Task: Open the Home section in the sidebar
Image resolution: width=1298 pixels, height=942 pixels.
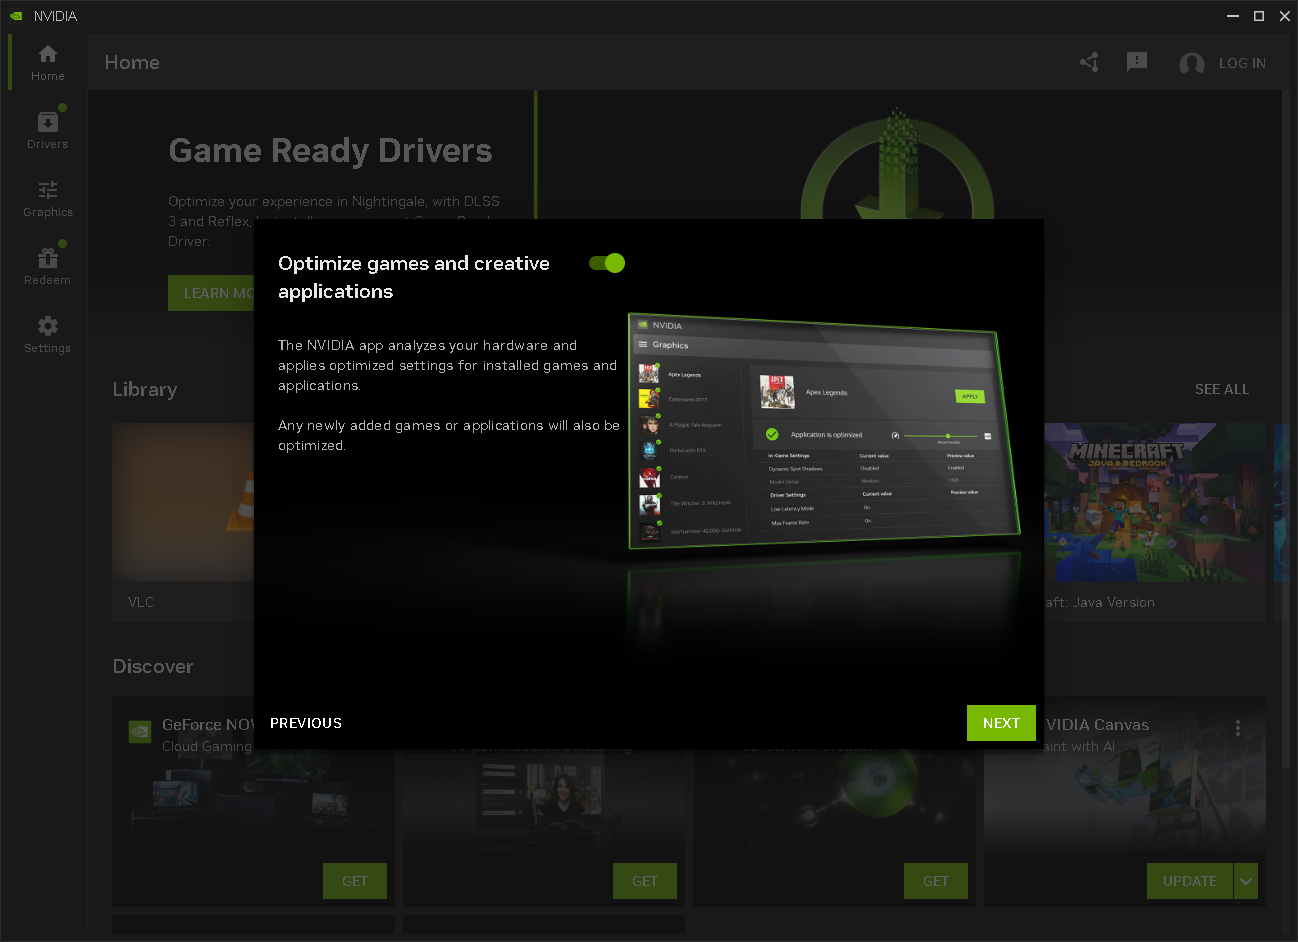Action: 47,62
